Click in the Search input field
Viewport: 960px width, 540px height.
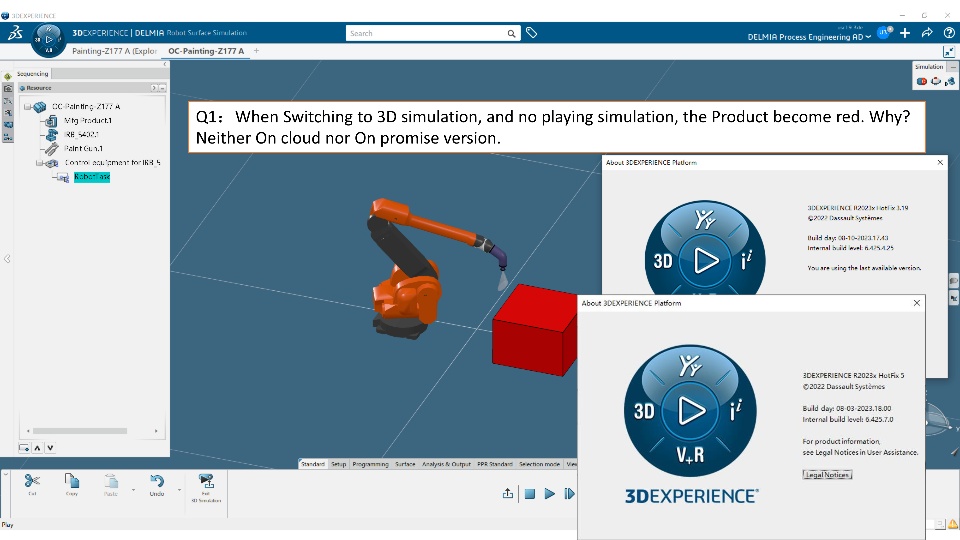point(427,33)
